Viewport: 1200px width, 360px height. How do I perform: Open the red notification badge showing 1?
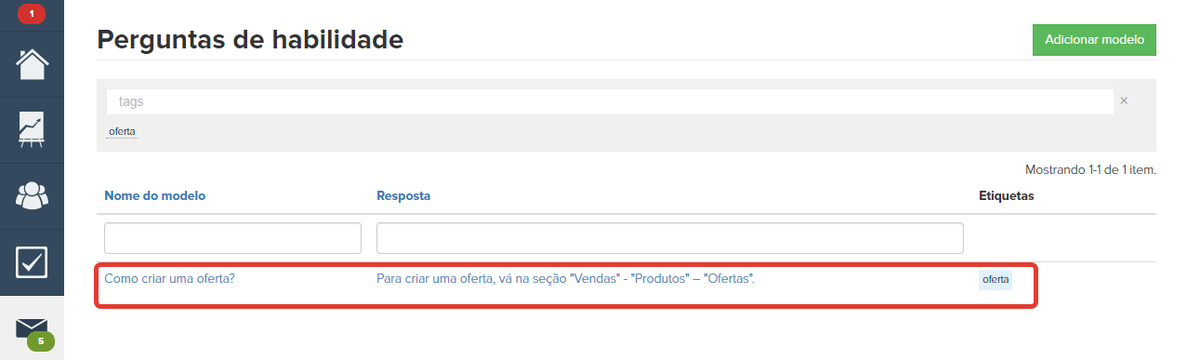point(31,14)
